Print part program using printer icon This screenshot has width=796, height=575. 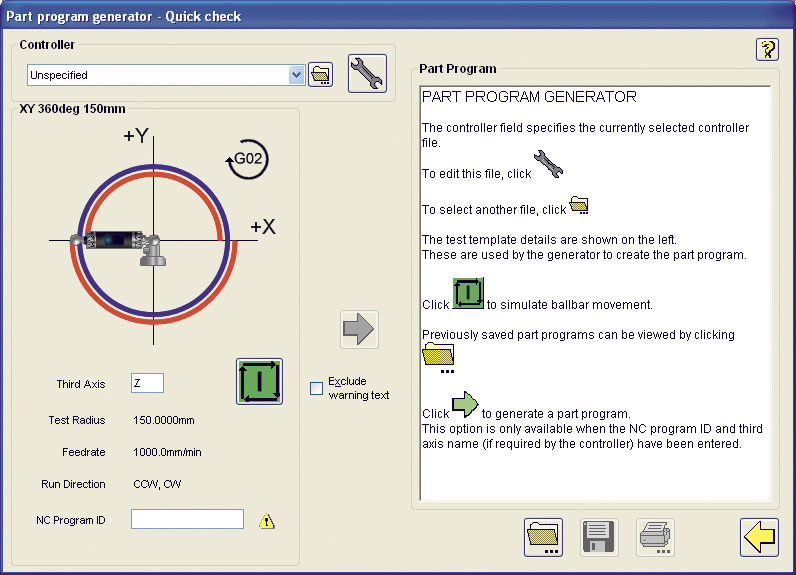pyautogui.click(x=656, y=537)
